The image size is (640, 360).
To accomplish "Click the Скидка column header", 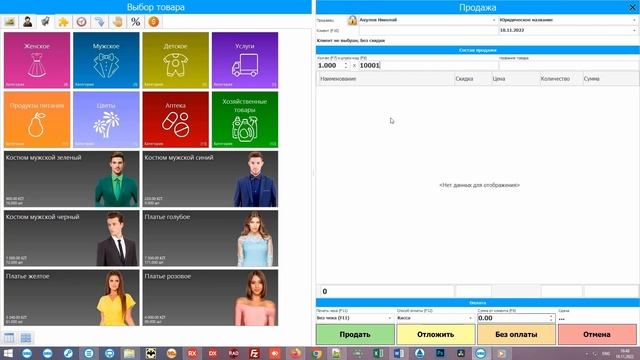I will 473,79.
